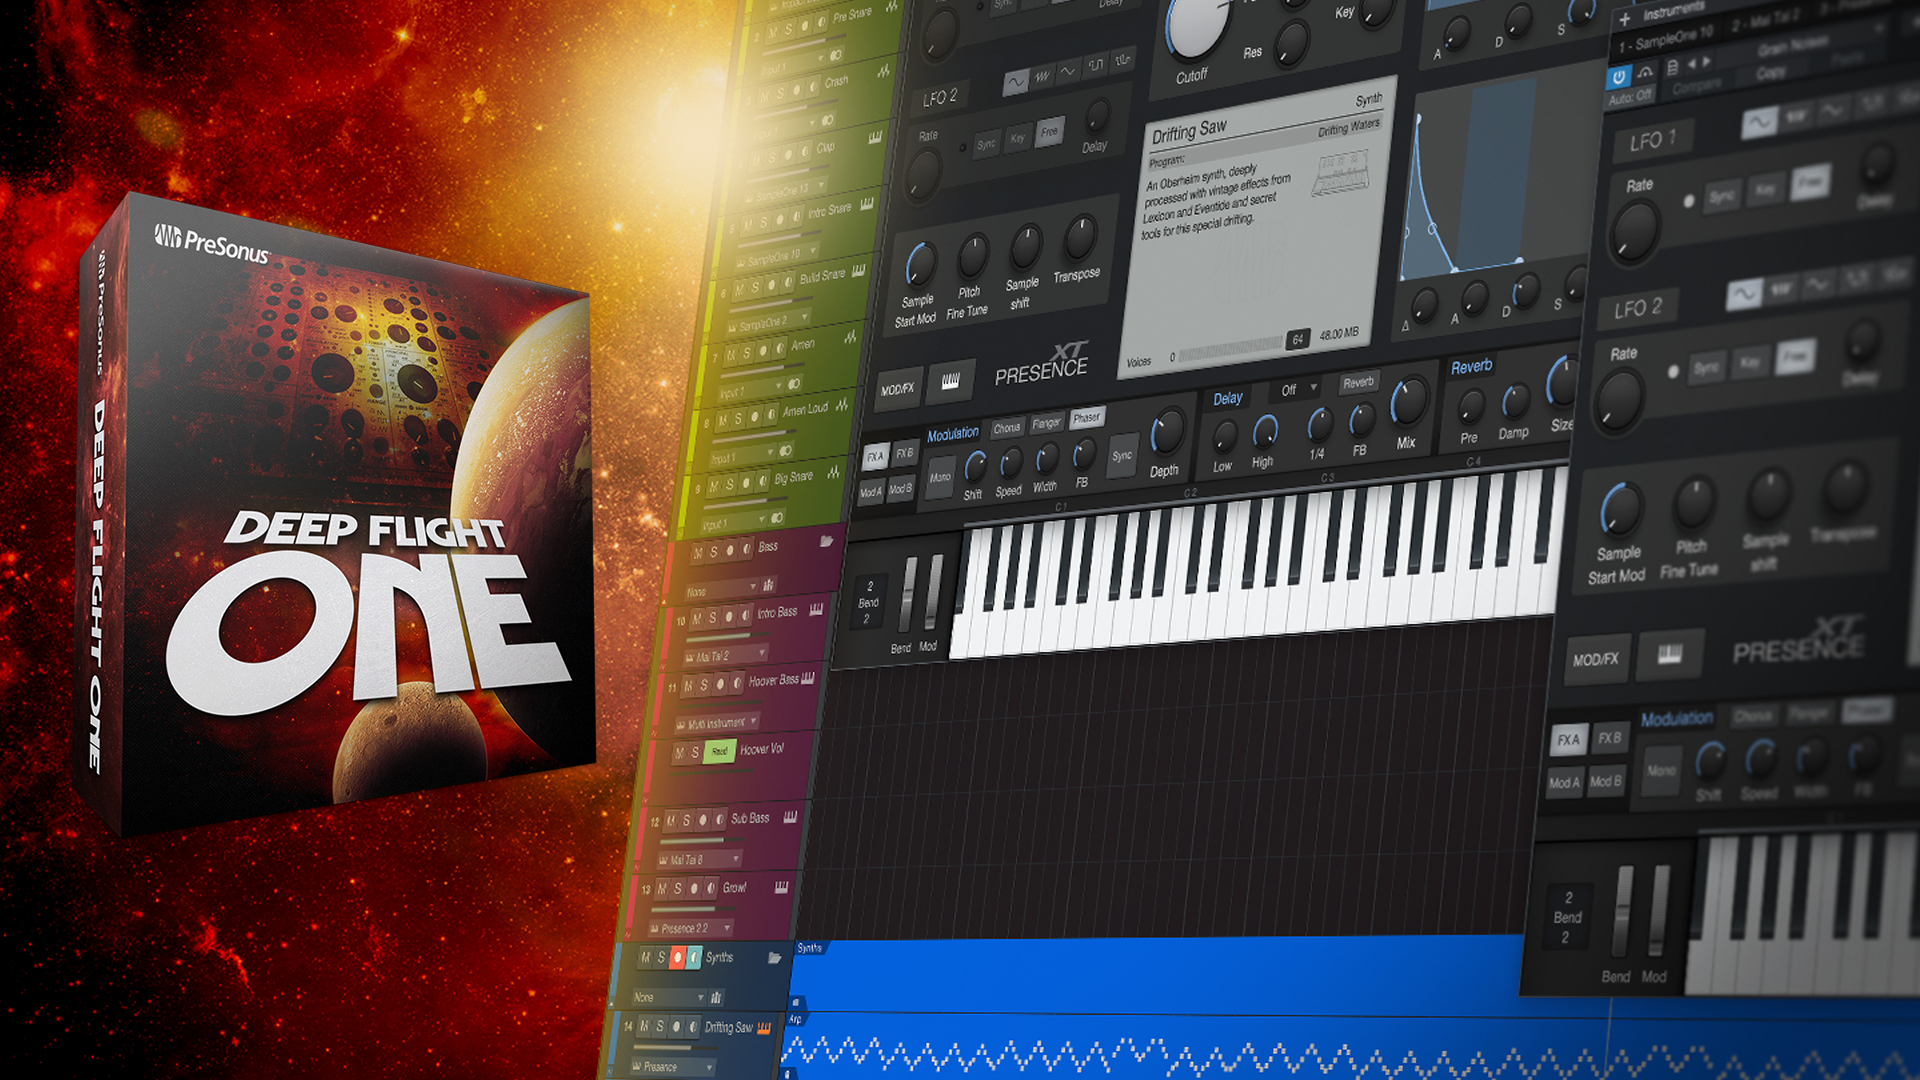Click the keyboard icon on Sub Bass track
1920x1080 pixels.
pyautogui.click(x=790, y=817)
